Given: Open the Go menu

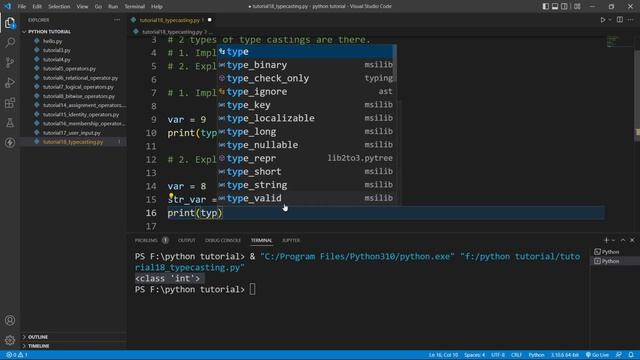Looking at the screenshot, I should (98, 7).
